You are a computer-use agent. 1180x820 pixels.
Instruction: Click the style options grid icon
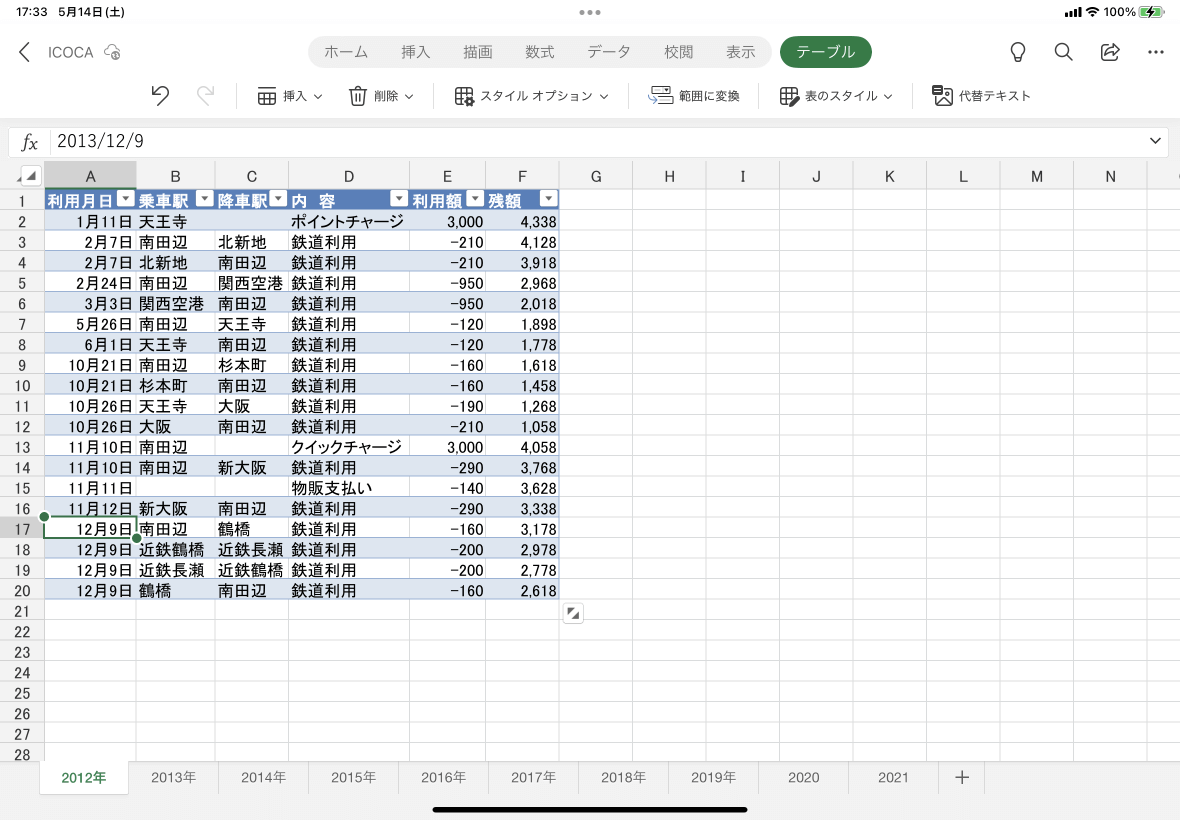coord(464,96)
